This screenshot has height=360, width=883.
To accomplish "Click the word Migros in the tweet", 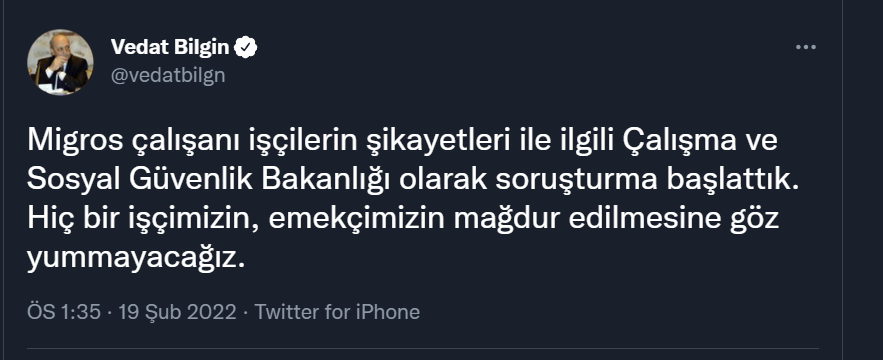I will [74, 141].
